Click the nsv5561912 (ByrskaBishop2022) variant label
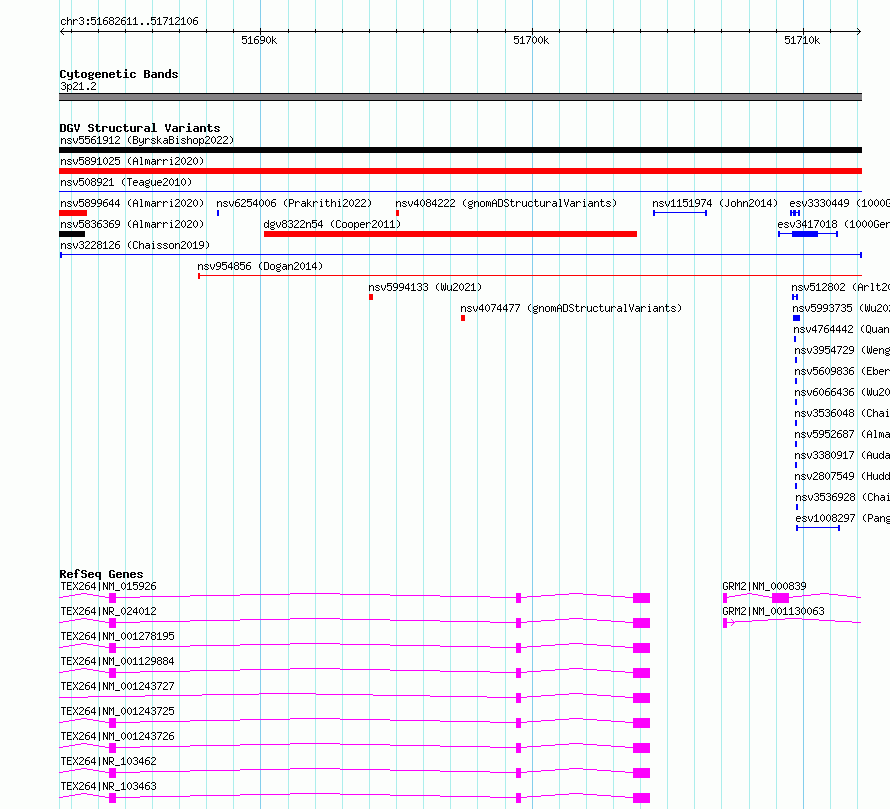 [147, 140]
